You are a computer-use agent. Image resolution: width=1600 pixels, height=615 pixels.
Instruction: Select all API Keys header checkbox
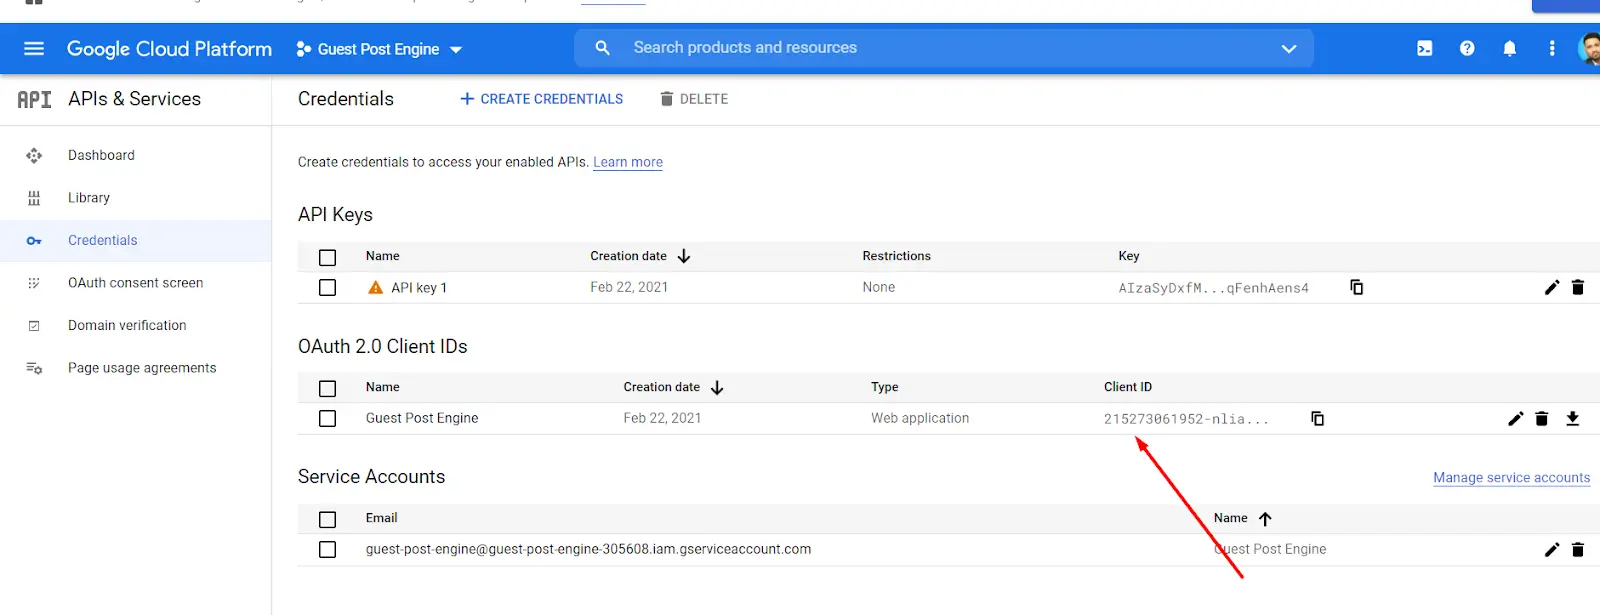click(327, 257)
